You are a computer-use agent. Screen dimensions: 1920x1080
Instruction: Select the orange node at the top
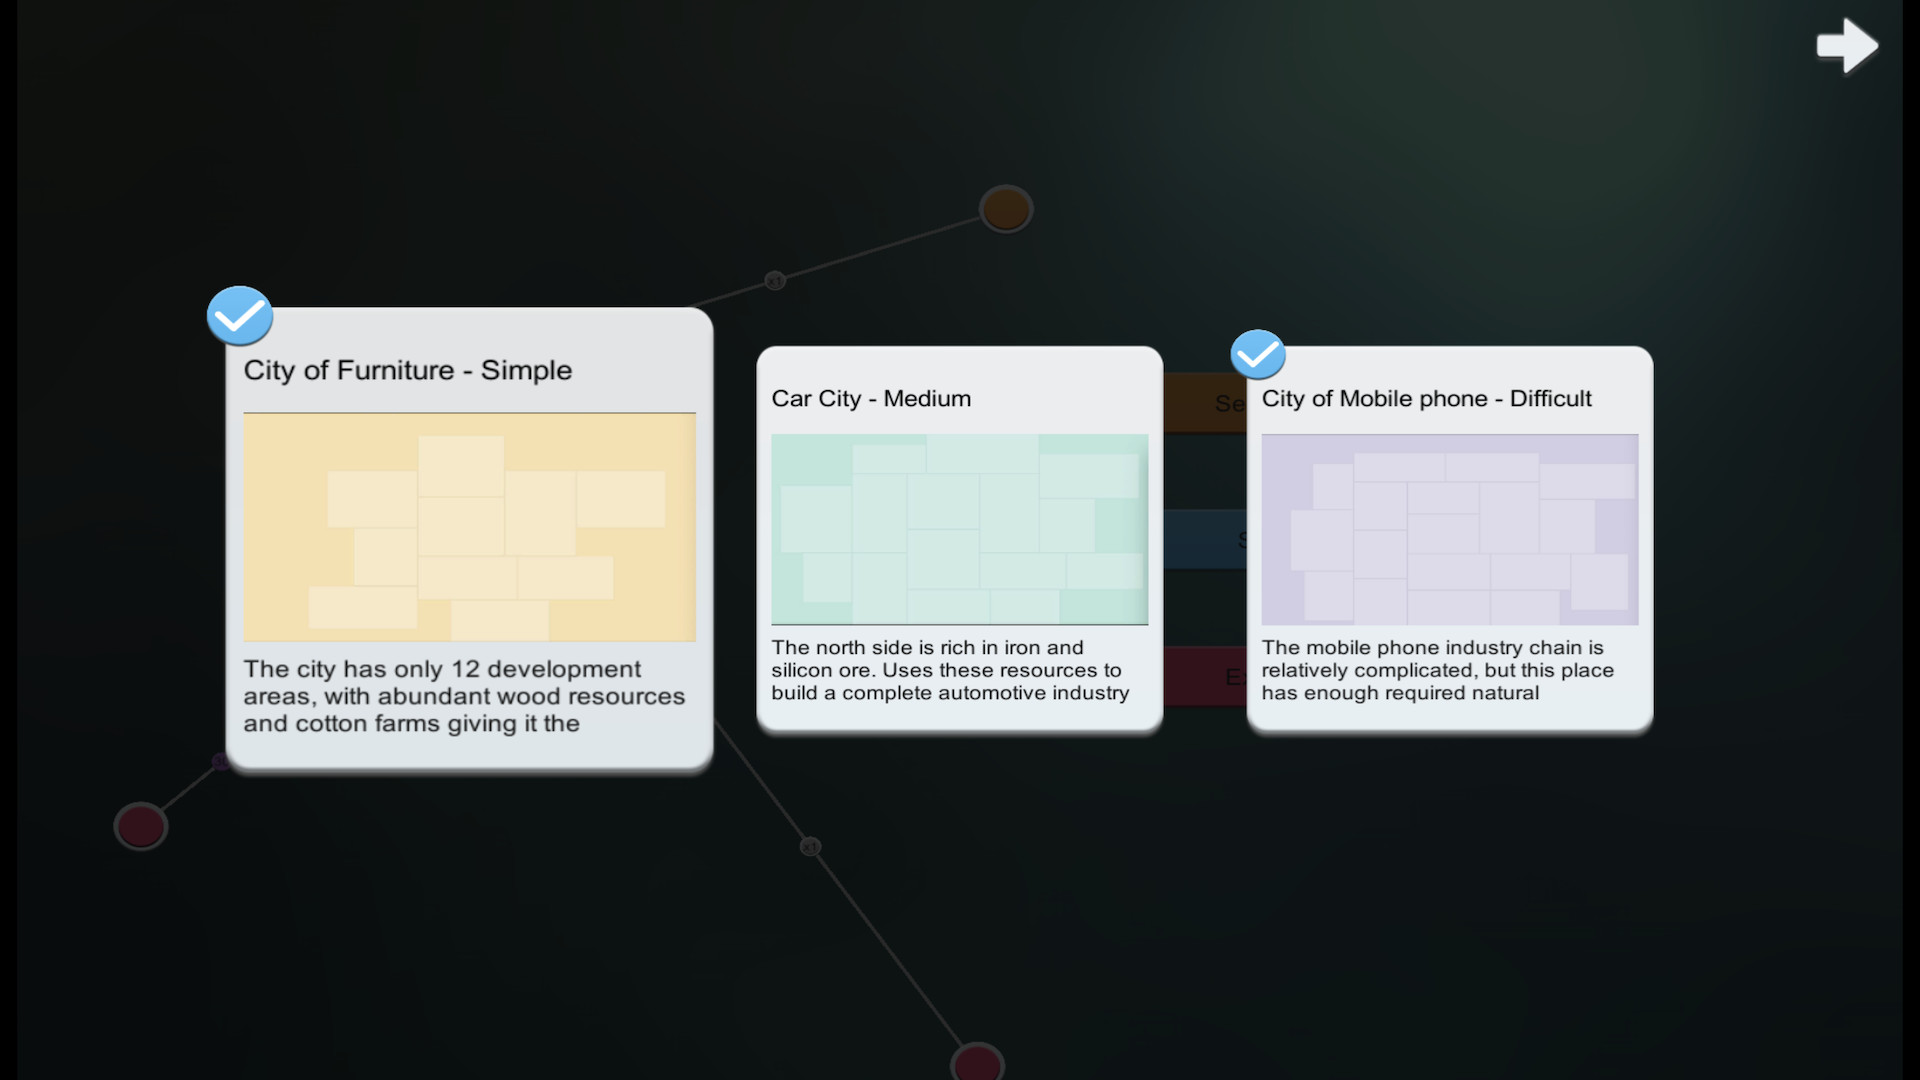pos(1006,209)
